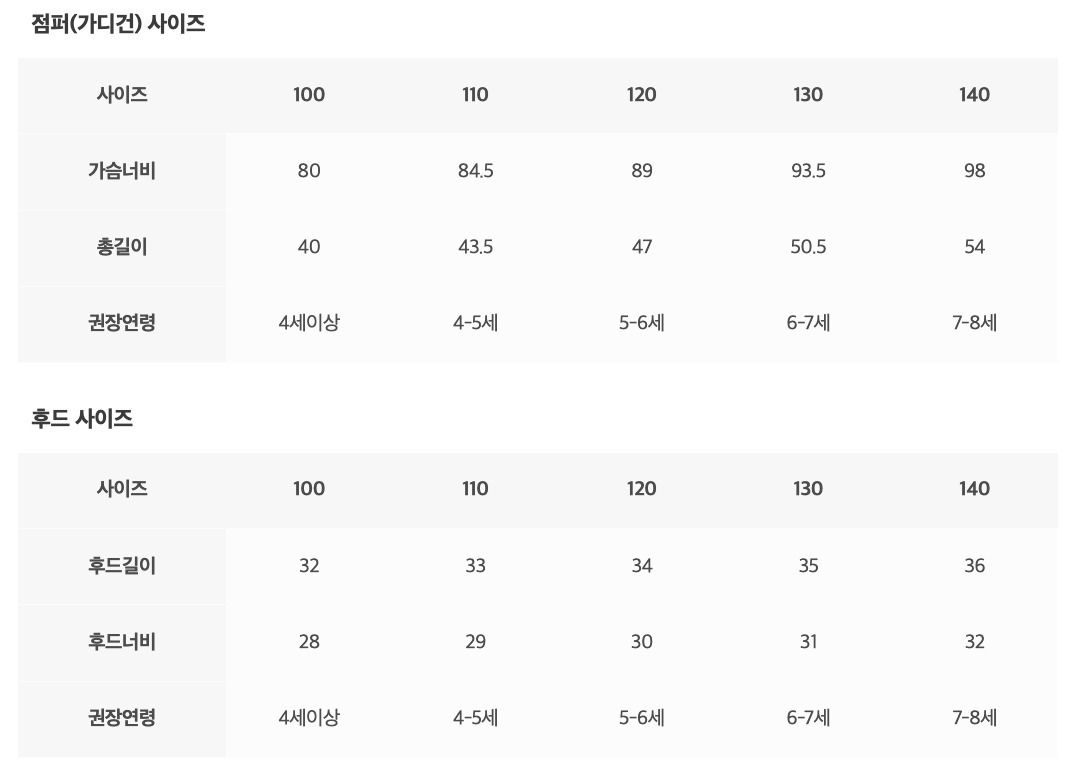Click the chest width value 98
Image resolution: width=1077 pixels, height=780 pixels.
(x=974, y=171)
